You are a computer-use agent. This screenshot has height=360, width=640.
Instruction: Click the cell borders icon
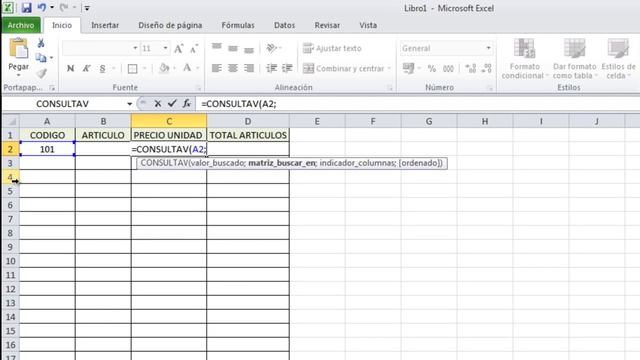132,69
